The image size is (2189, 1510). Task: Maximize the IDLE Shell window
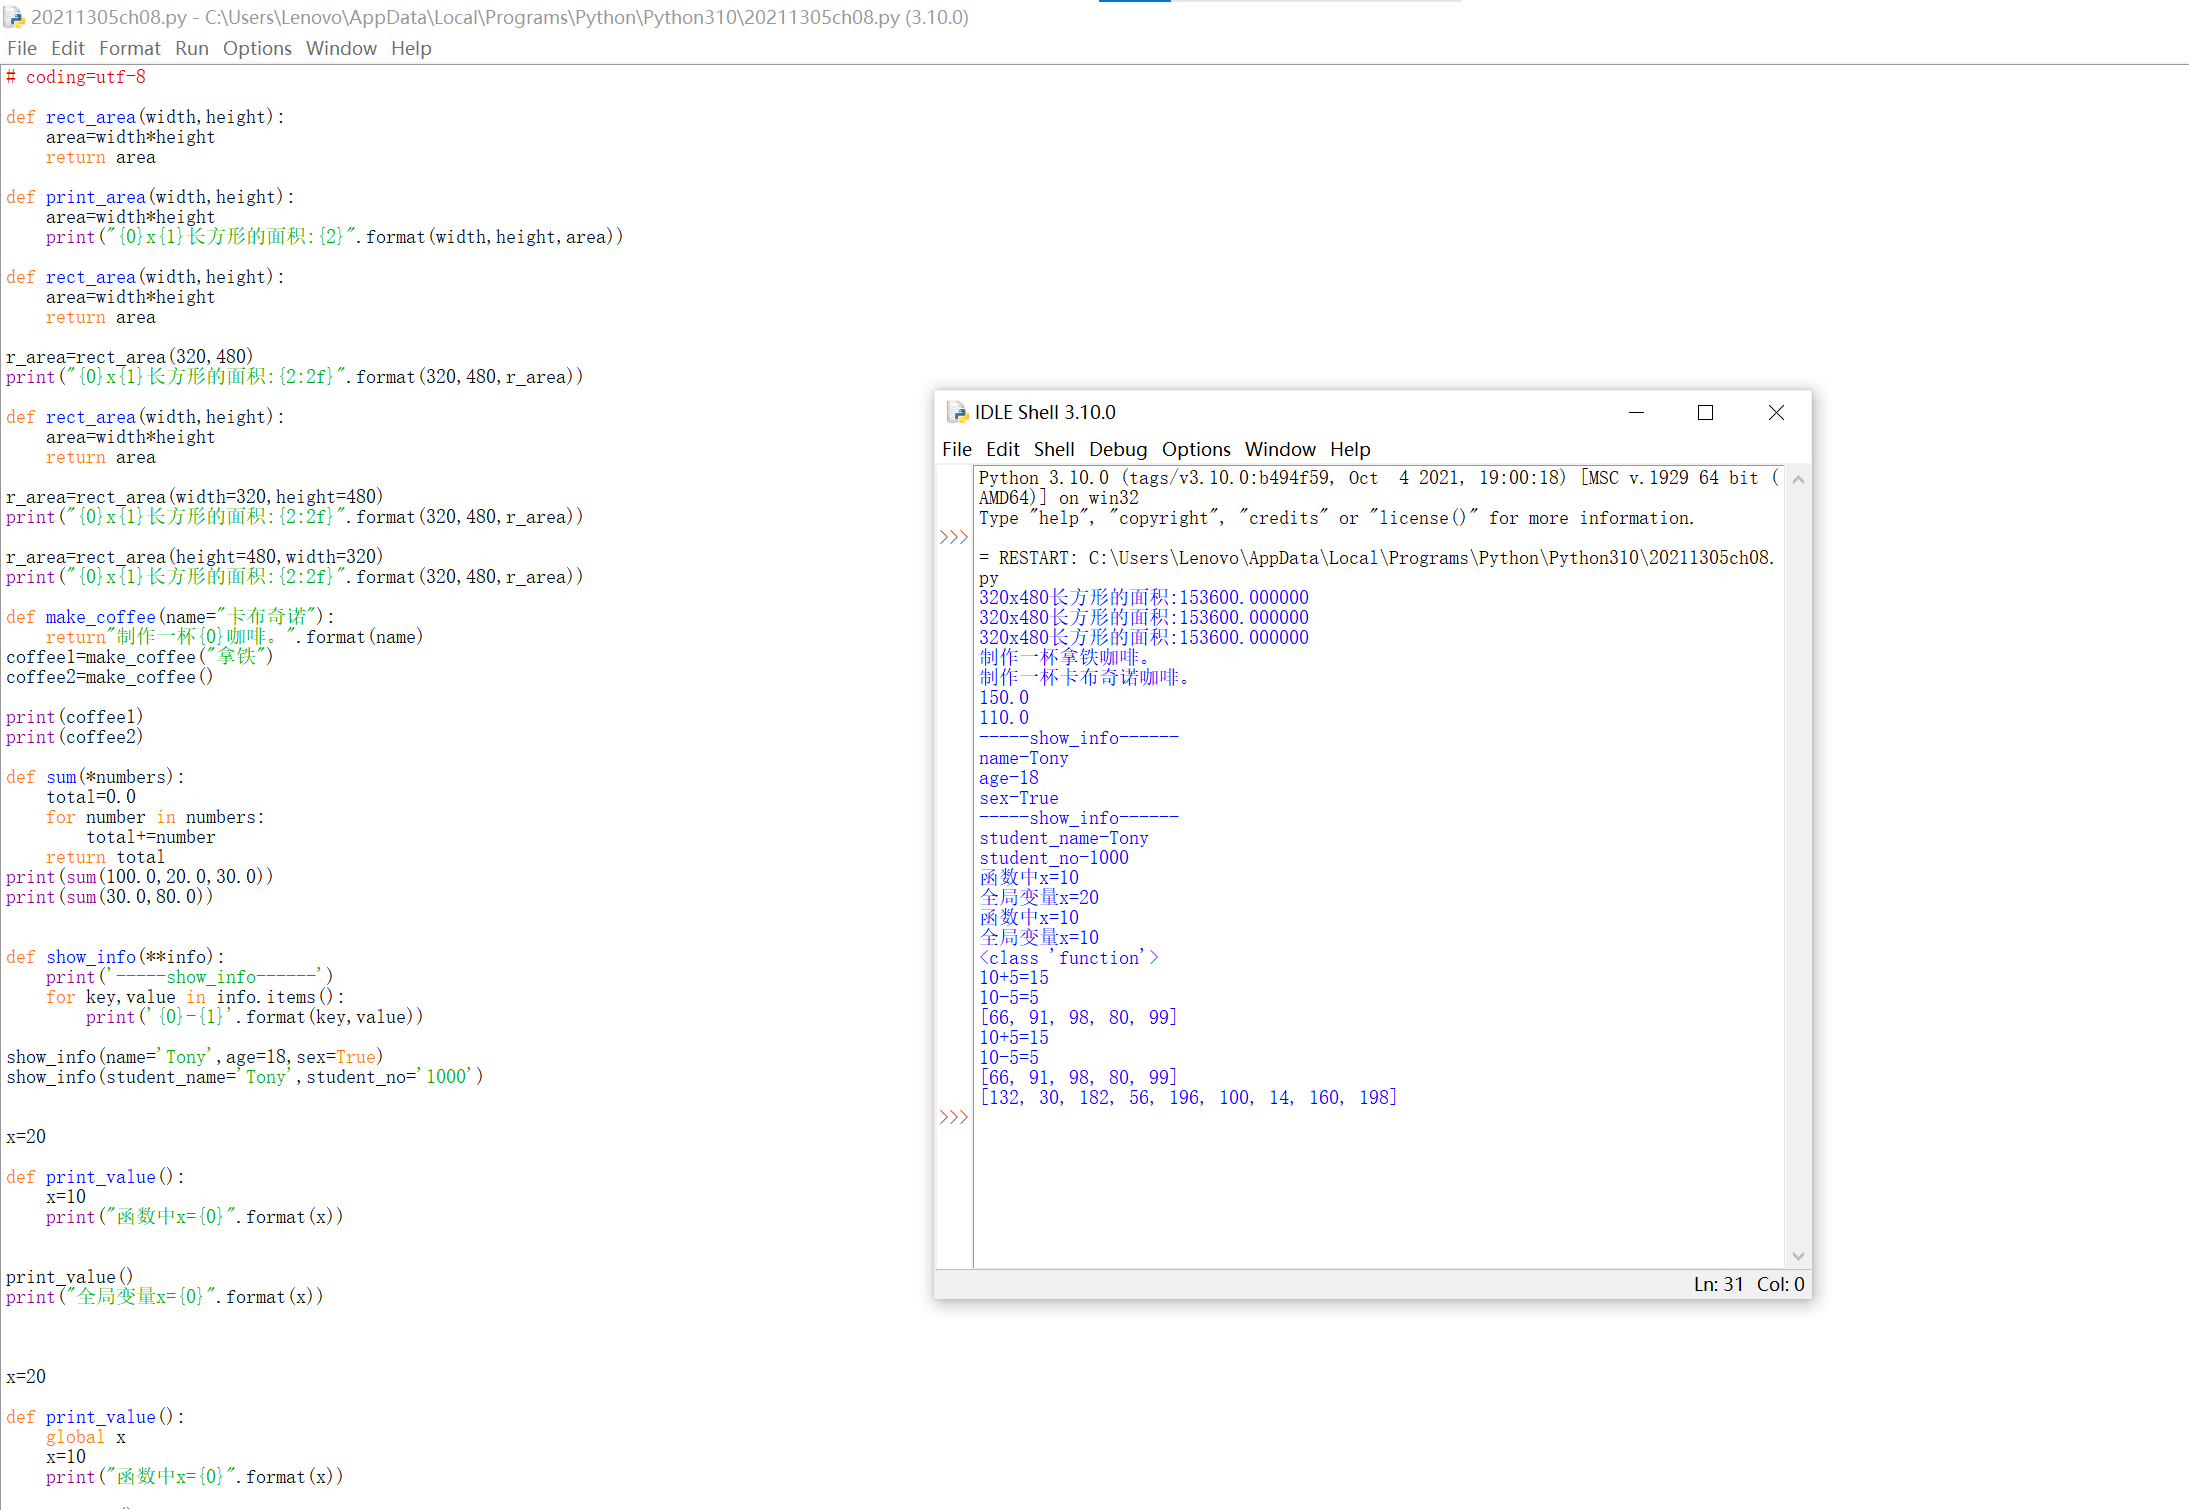[x=1706, y=412]
